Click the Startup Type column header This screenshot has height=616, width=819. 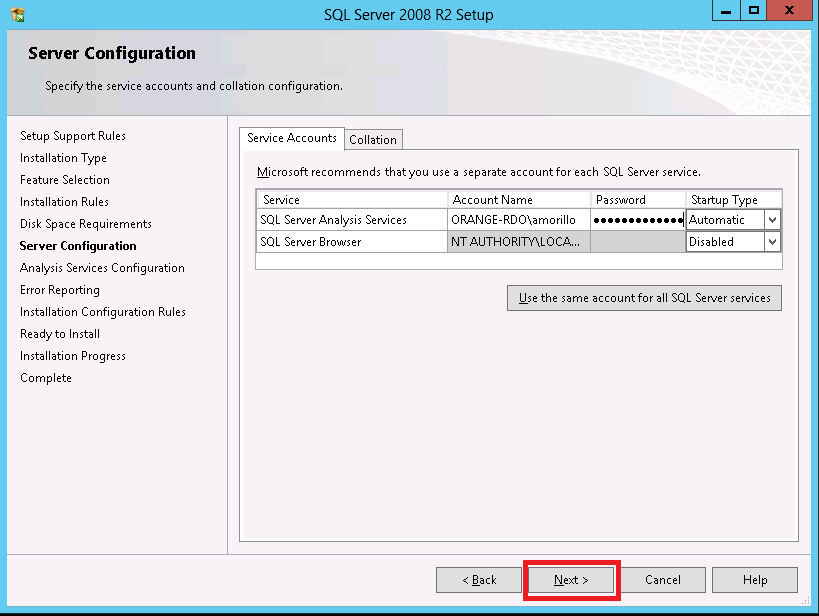(734, 200)
